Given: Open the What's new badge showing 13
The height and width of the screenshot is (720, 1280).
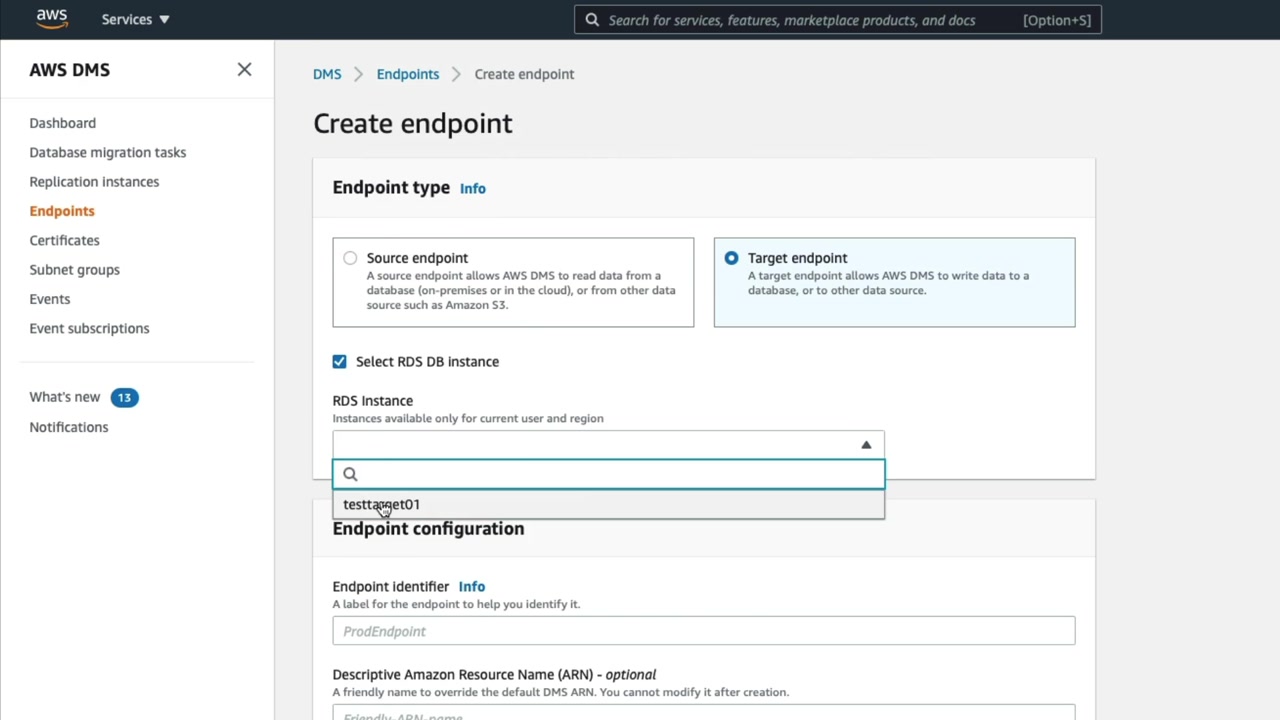Looking at the screenshot, I should [x=124, y=397].
